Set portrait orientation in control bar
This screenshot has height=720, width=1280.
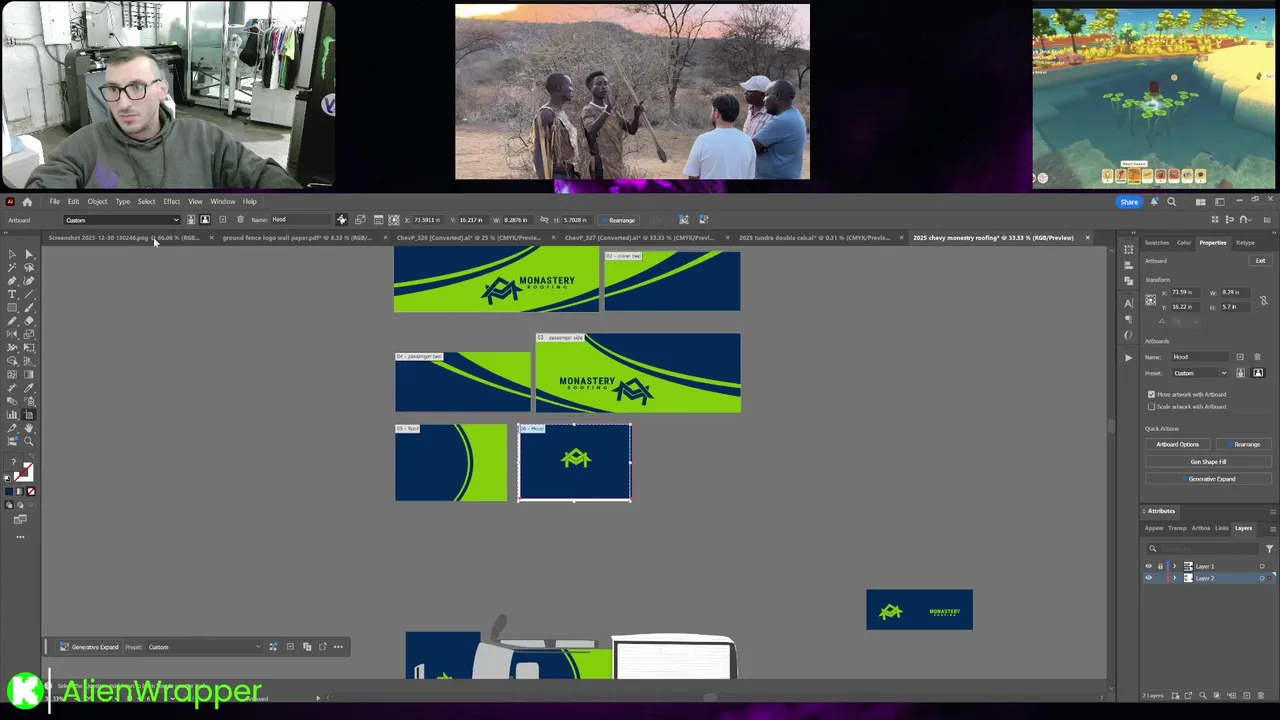191,220
